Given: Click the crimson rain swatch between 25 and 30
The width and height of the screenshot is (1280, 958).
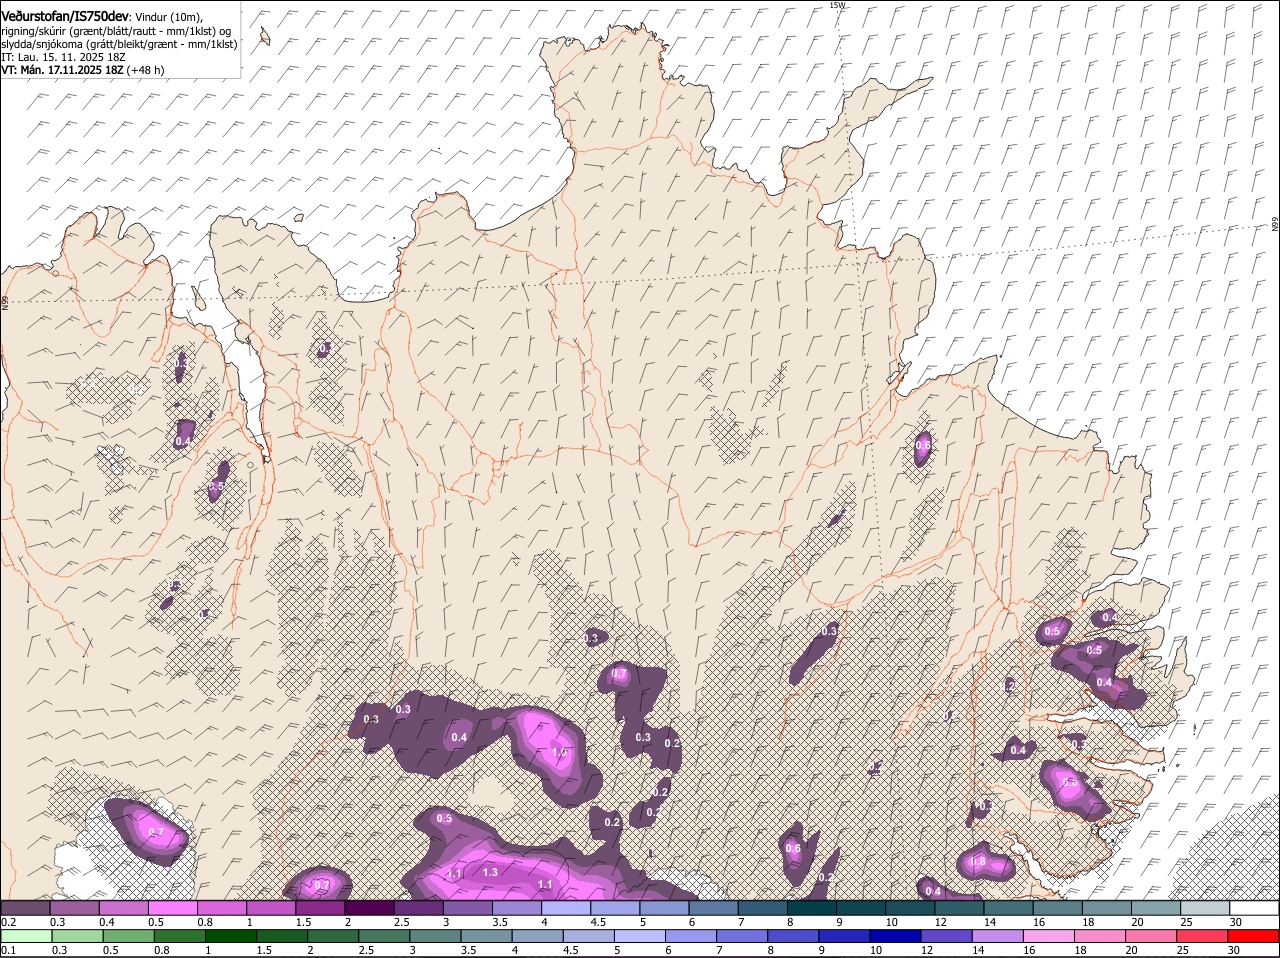Looking at the screenshot, I should (x=1204, y=936).
